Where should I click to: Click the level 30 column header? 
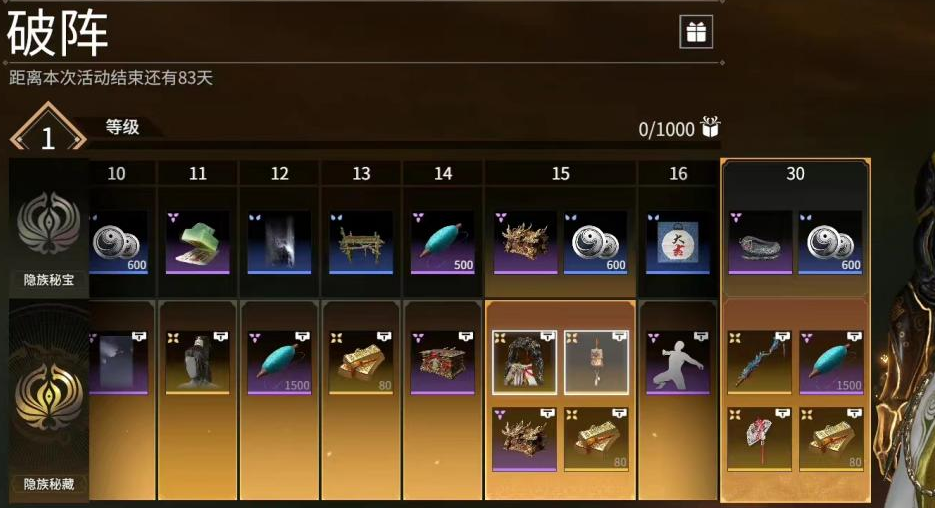[x=795, y=174]
